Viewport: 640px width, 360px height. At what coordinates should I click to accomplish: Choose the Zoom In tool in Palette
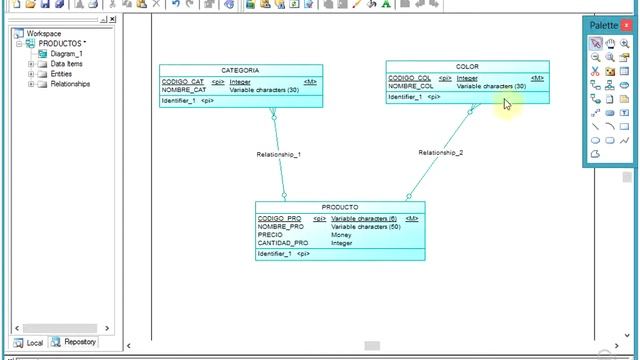pos(624,43)
